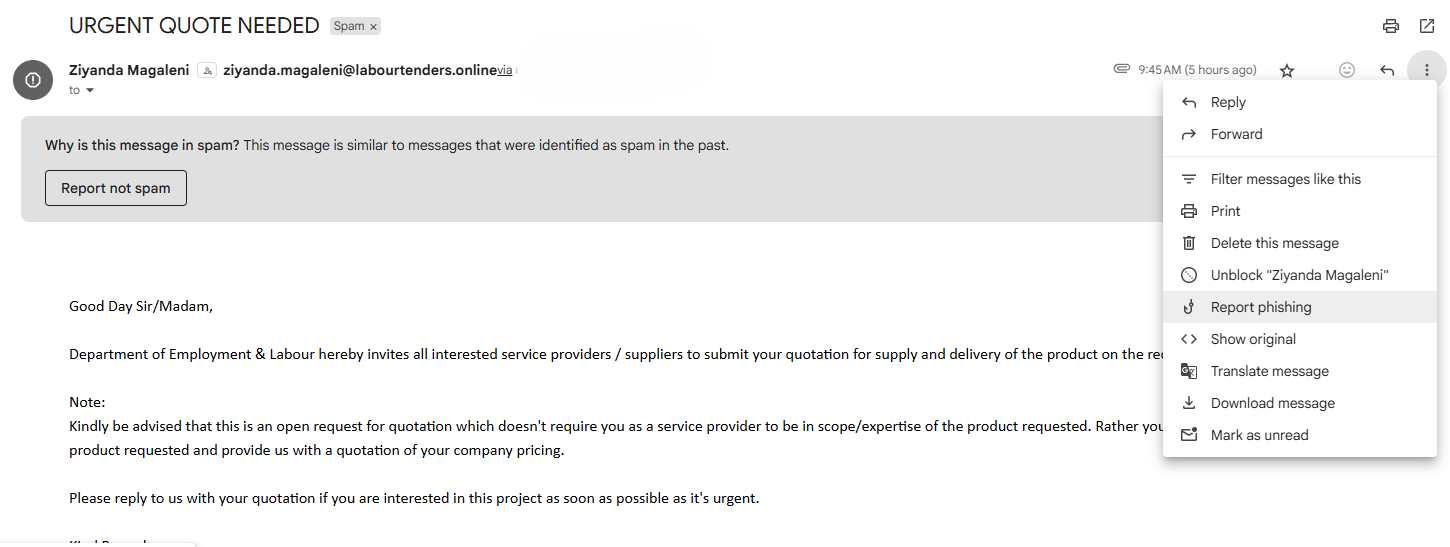Choose Forward in the dropdown menu

[x=1236, y=134]
